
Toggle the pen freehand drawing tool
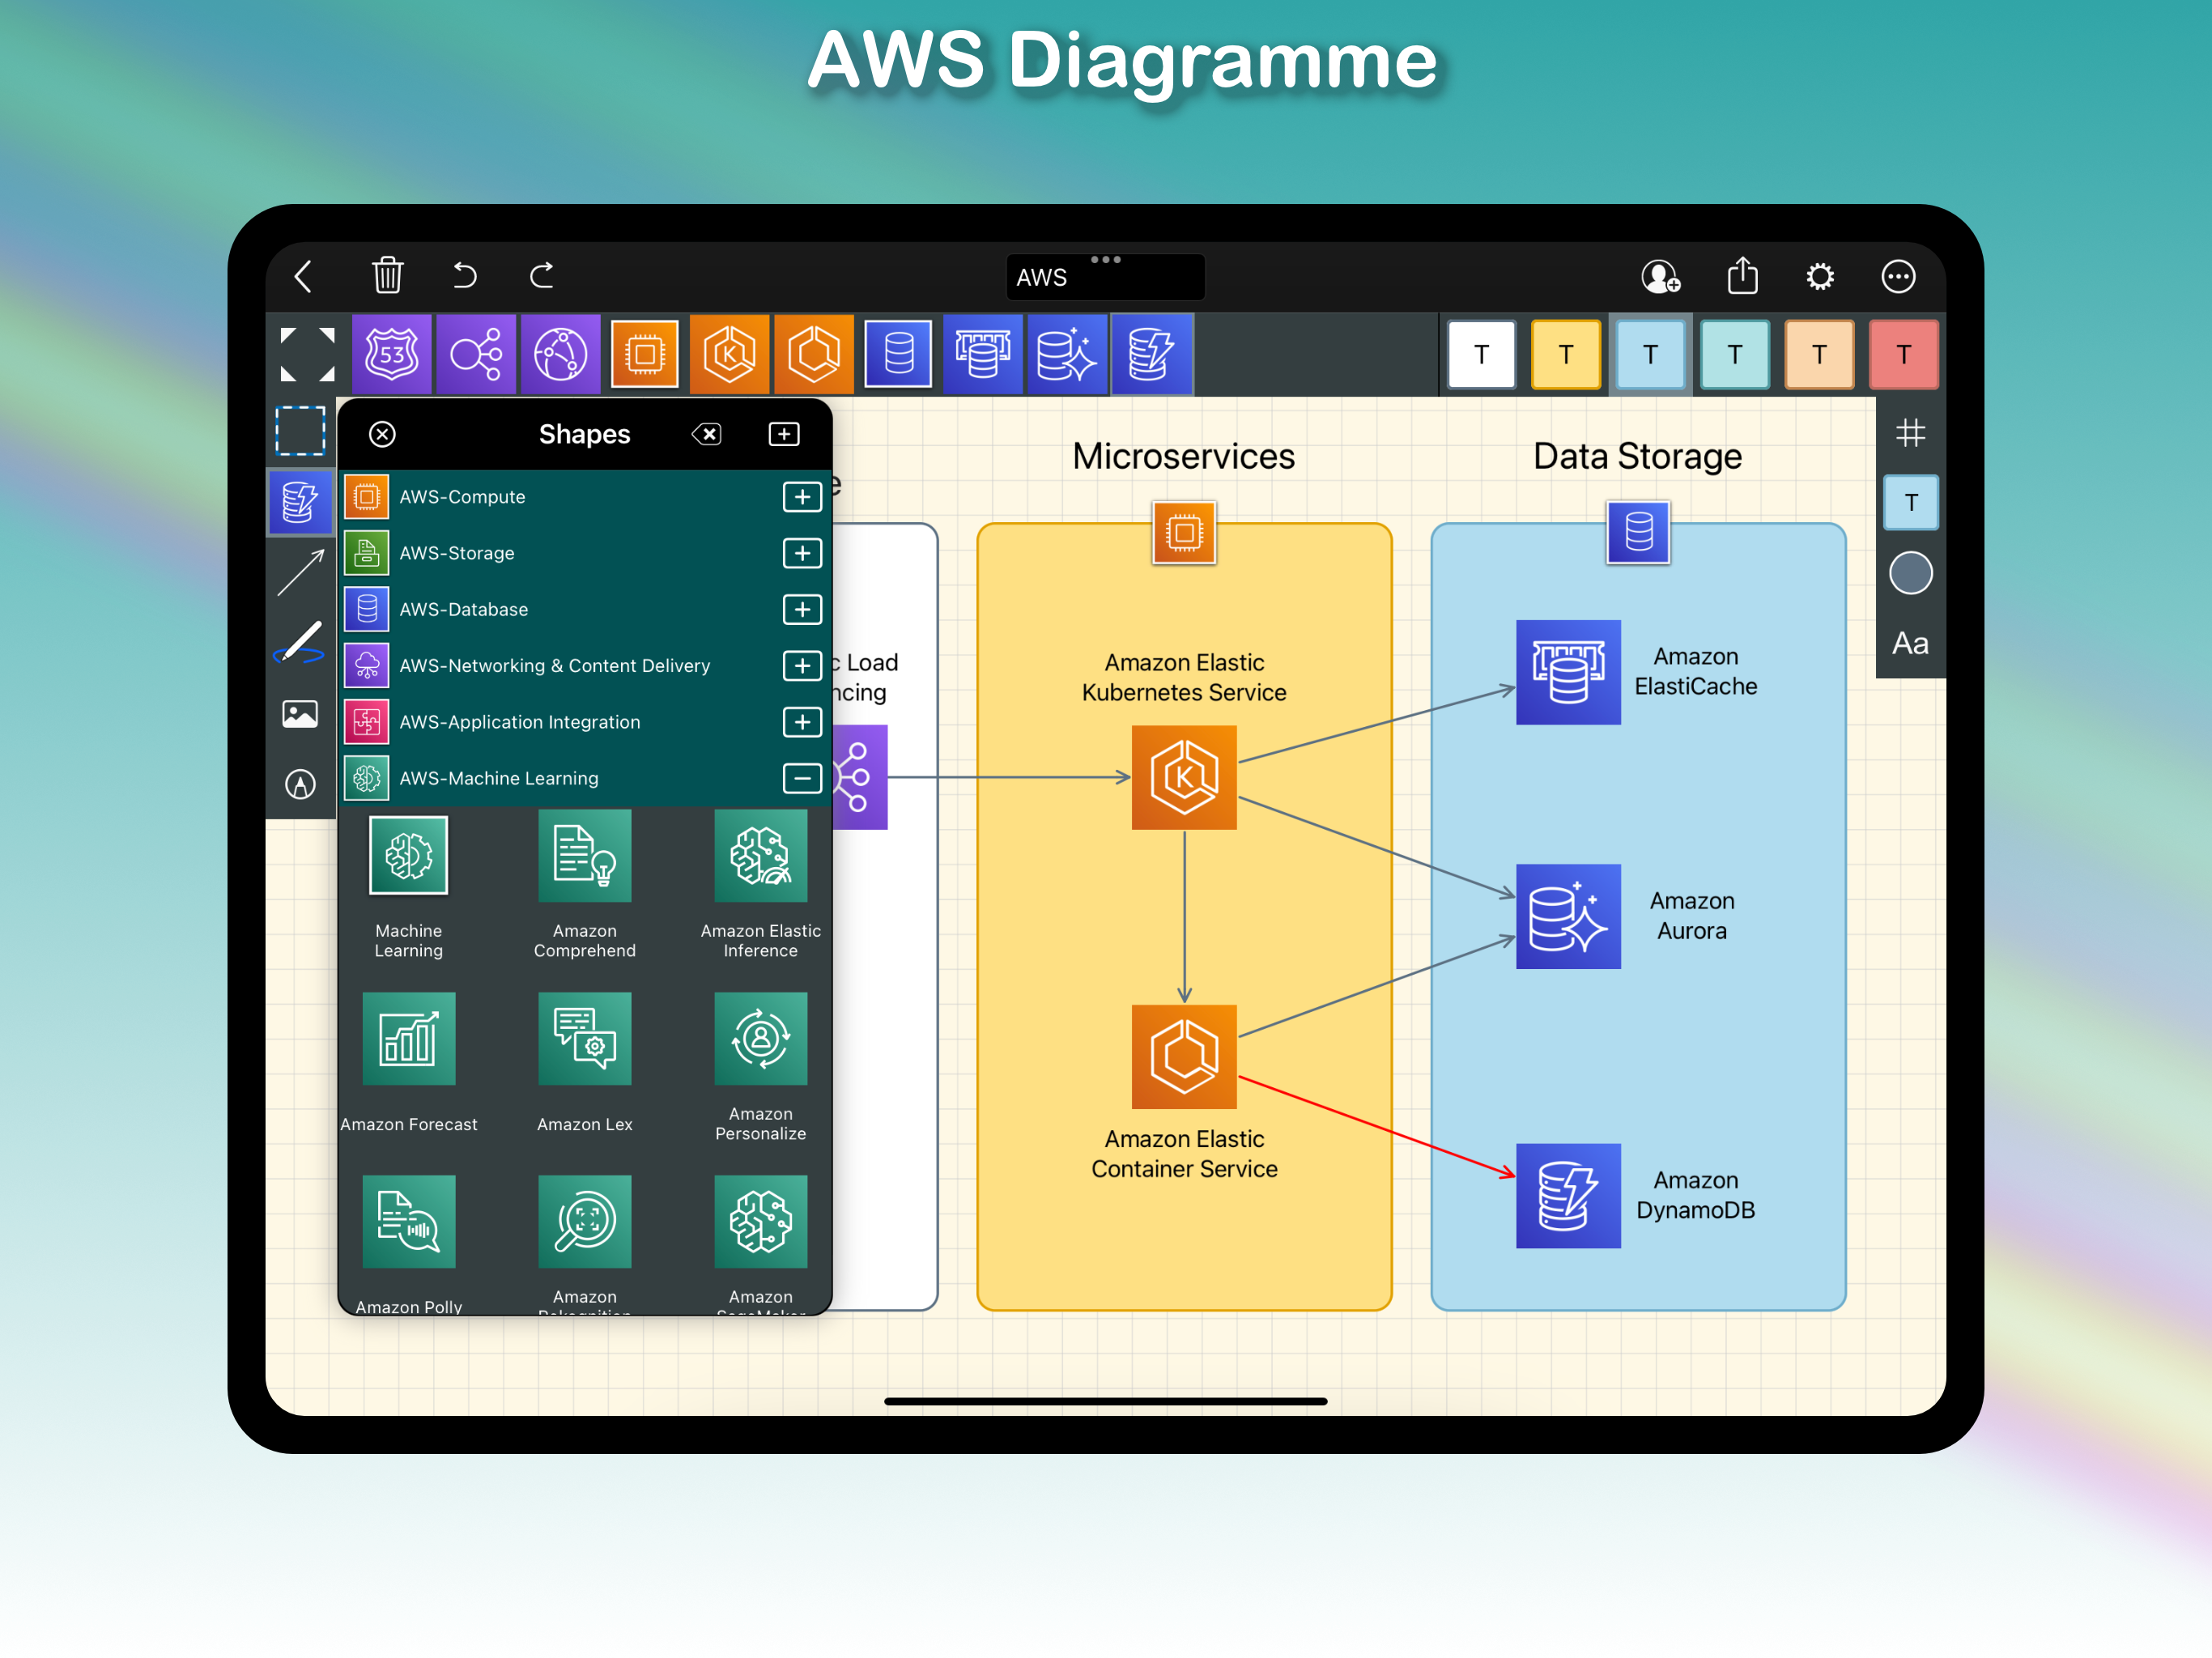click(300, 642)
